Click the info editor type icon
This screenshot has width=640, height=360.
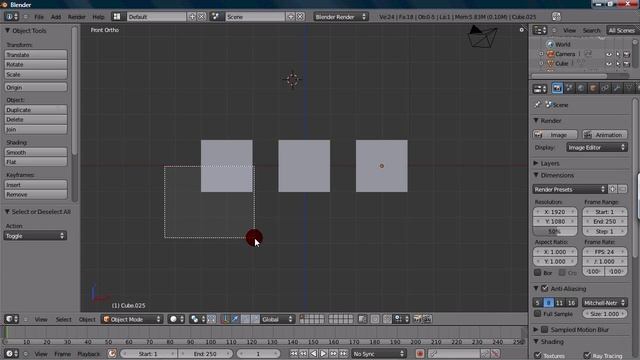(x=11, y=17)
